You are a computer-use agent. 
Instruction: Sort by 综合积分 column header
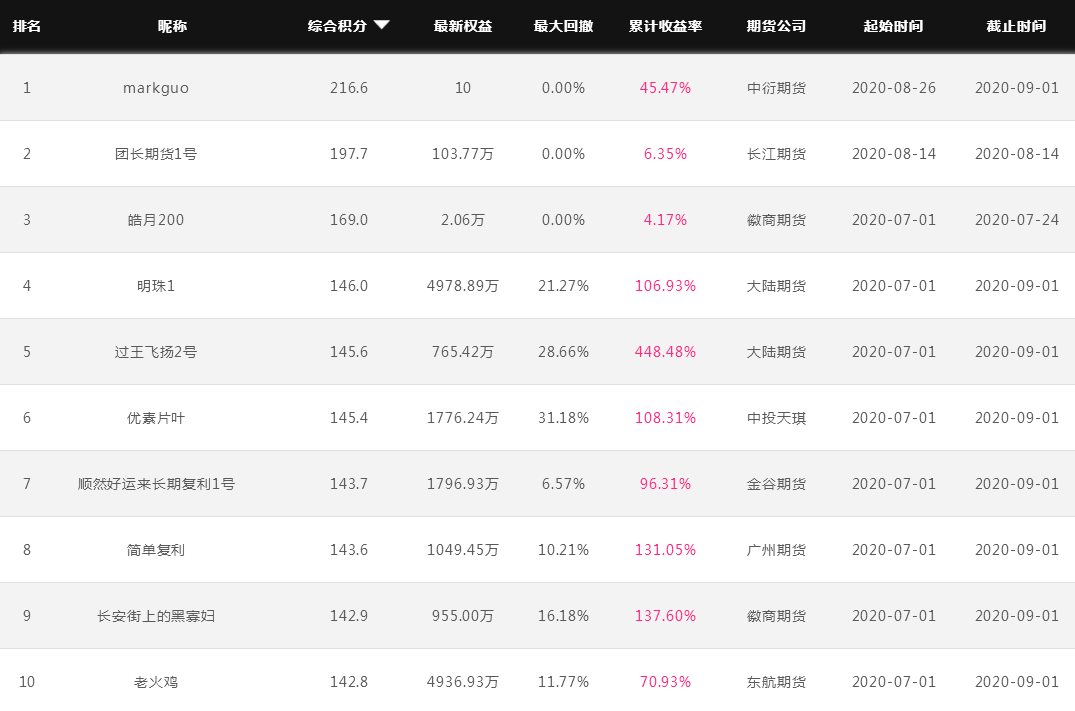pyautogui.click(x=338, y=26)
